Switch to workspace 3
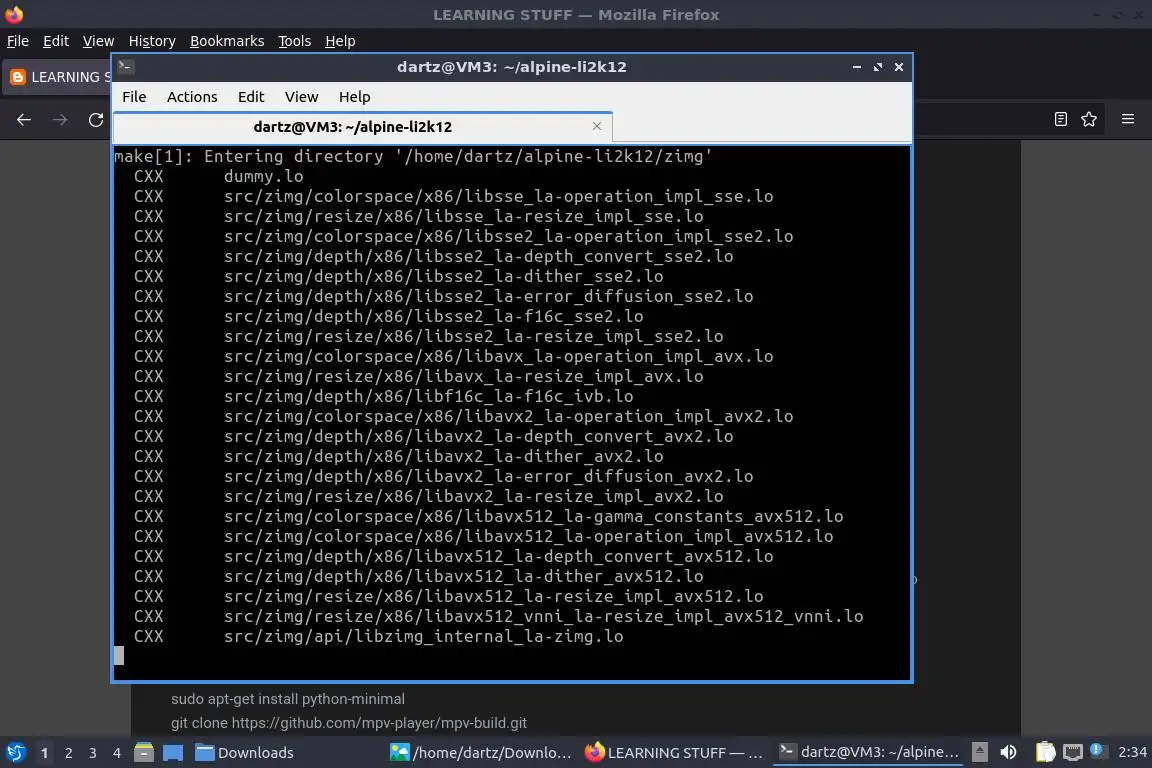1152x768 pixels. point(93,753)
